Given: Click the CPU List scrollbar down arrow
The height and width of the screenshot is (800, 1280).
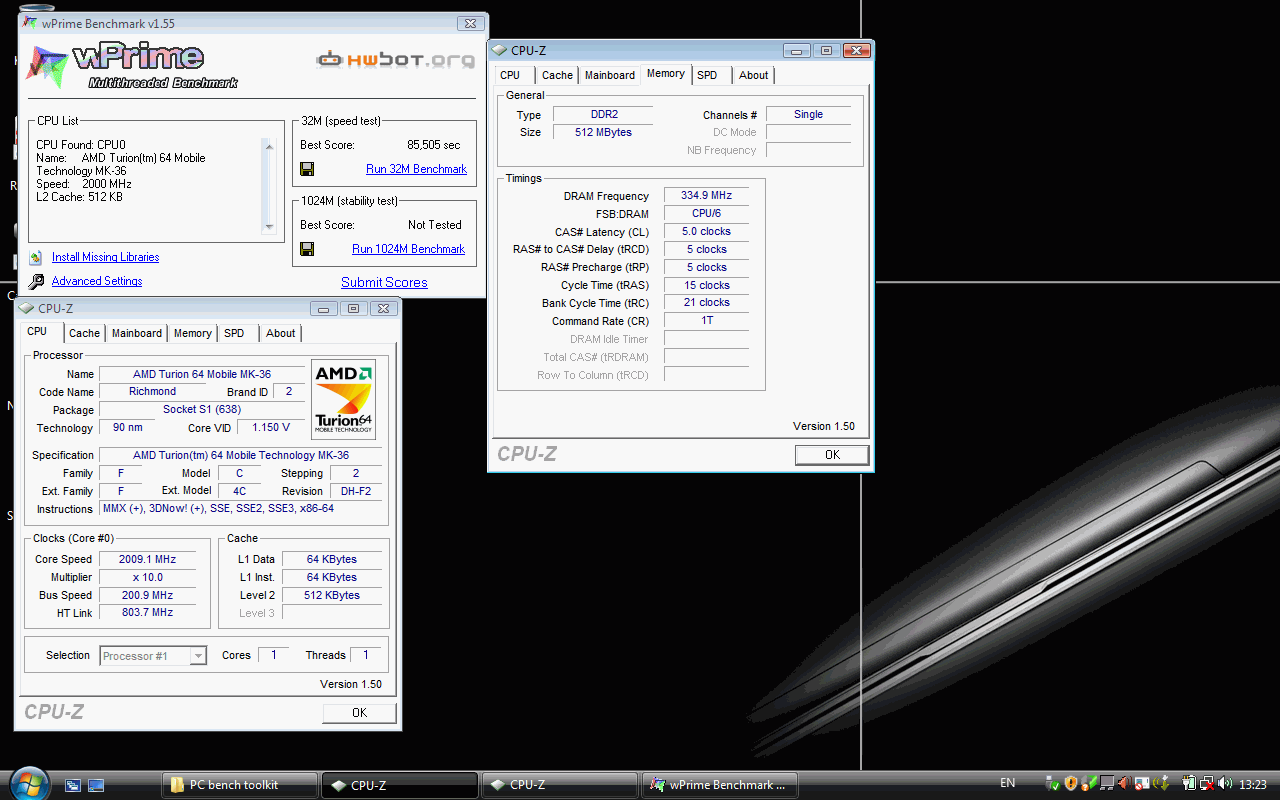Looking at the screenshot, I should [268, 226].
